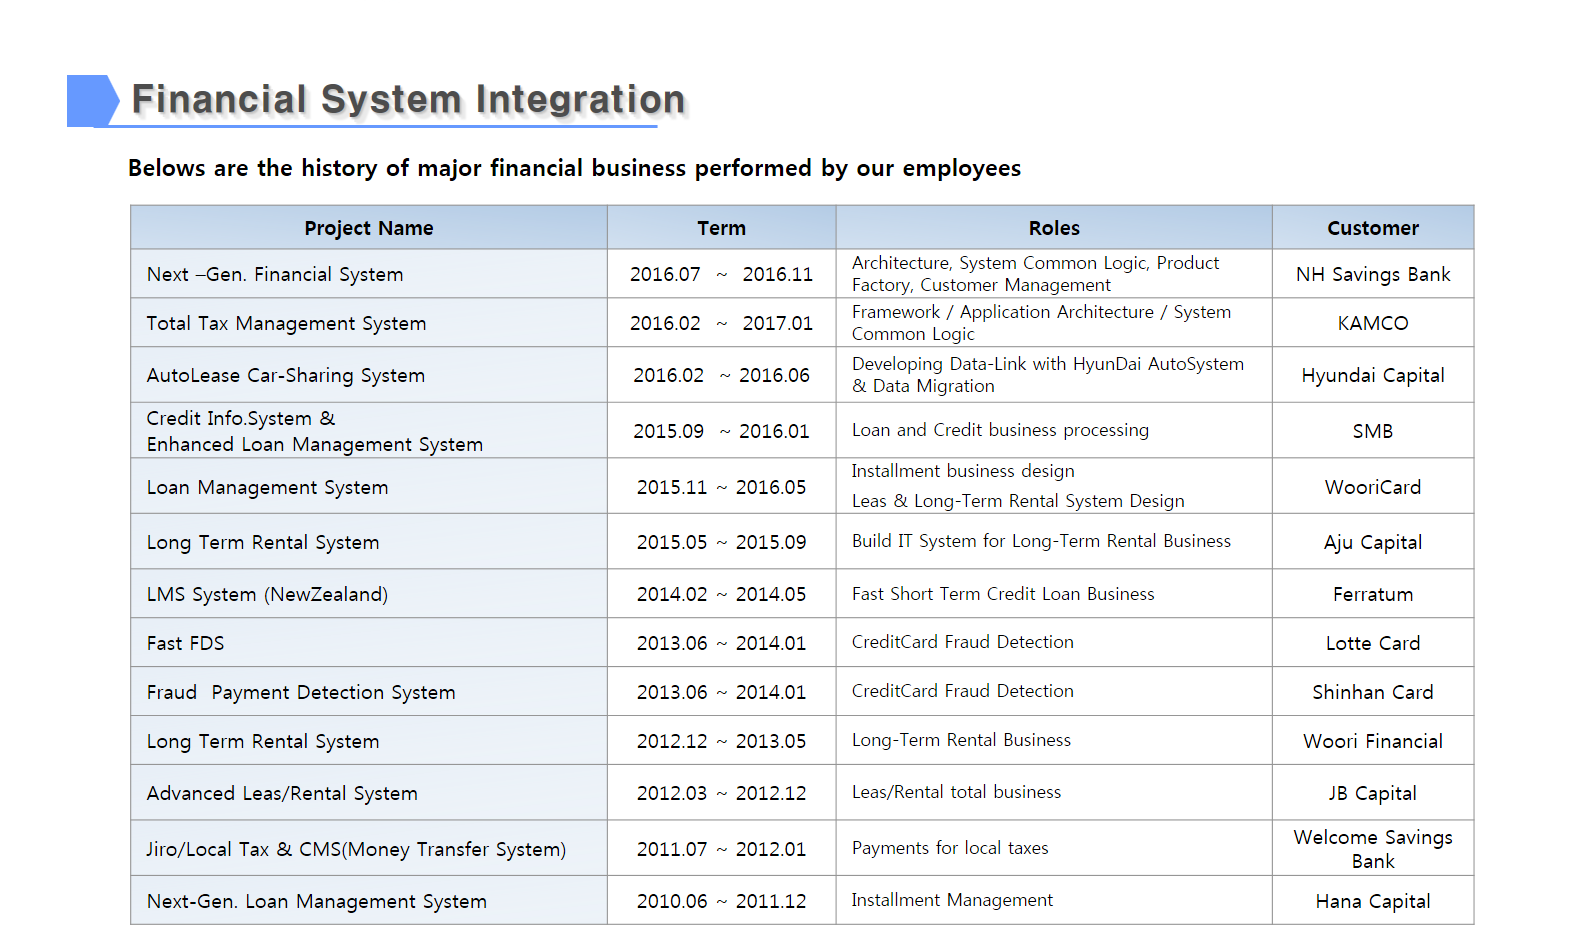This screenshot has width=1596, height=945.
Task: Click 'CreditCard Fraud Detection' in Shinhan Card row
Action: pos(963,691)
